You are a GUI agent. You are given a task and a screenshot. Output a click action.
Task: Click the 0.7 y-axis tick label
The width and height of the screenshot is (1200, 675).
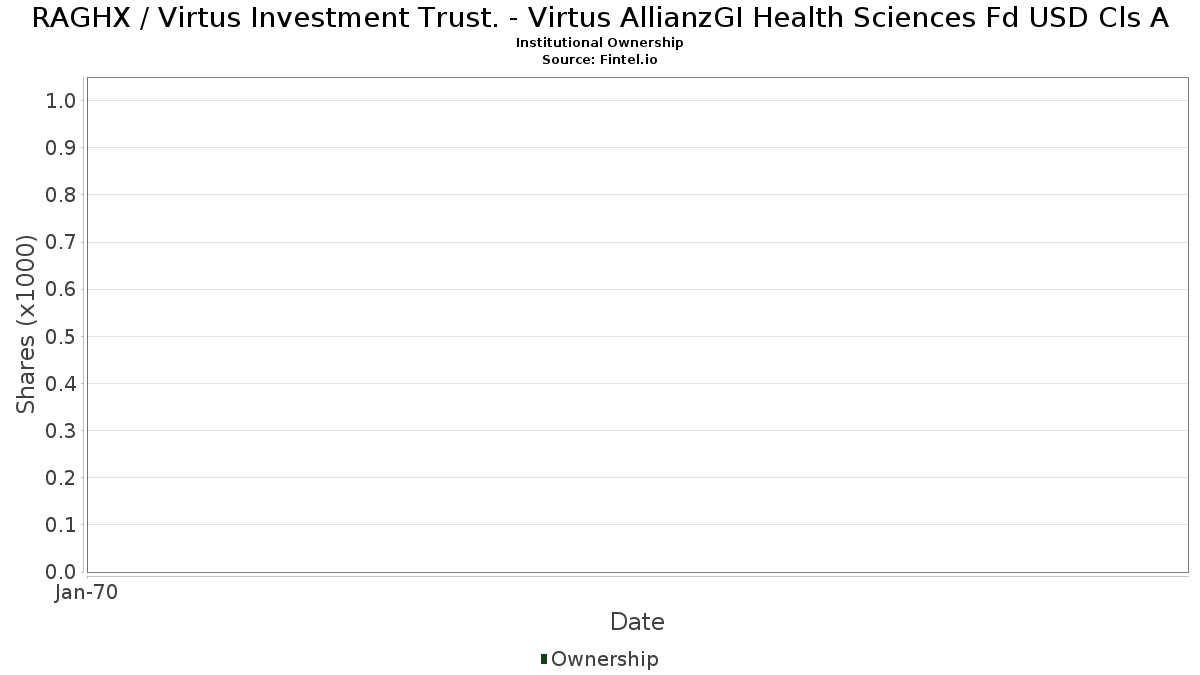click(x=61, y=242)
